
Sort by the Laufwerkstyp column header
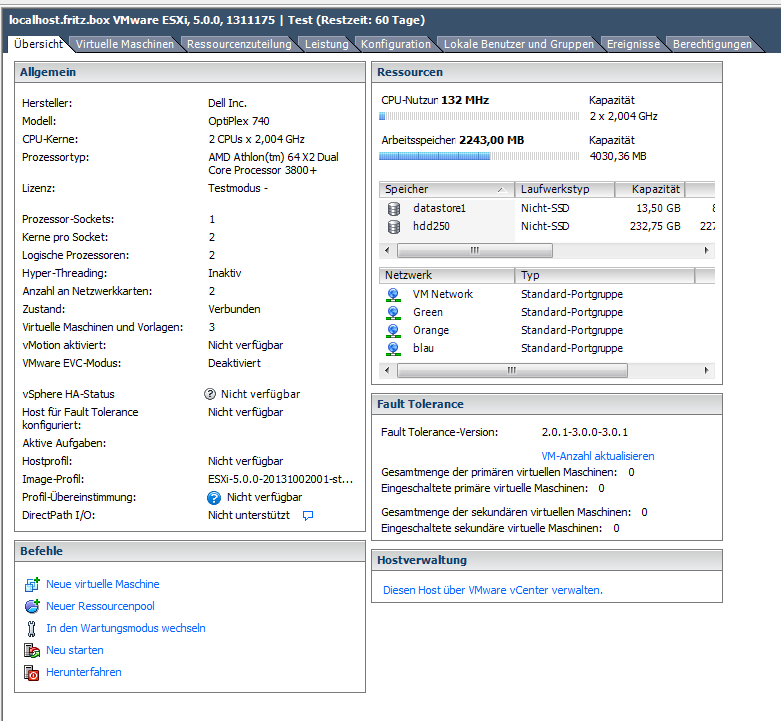pyautogui.click(x=564, y=189)
